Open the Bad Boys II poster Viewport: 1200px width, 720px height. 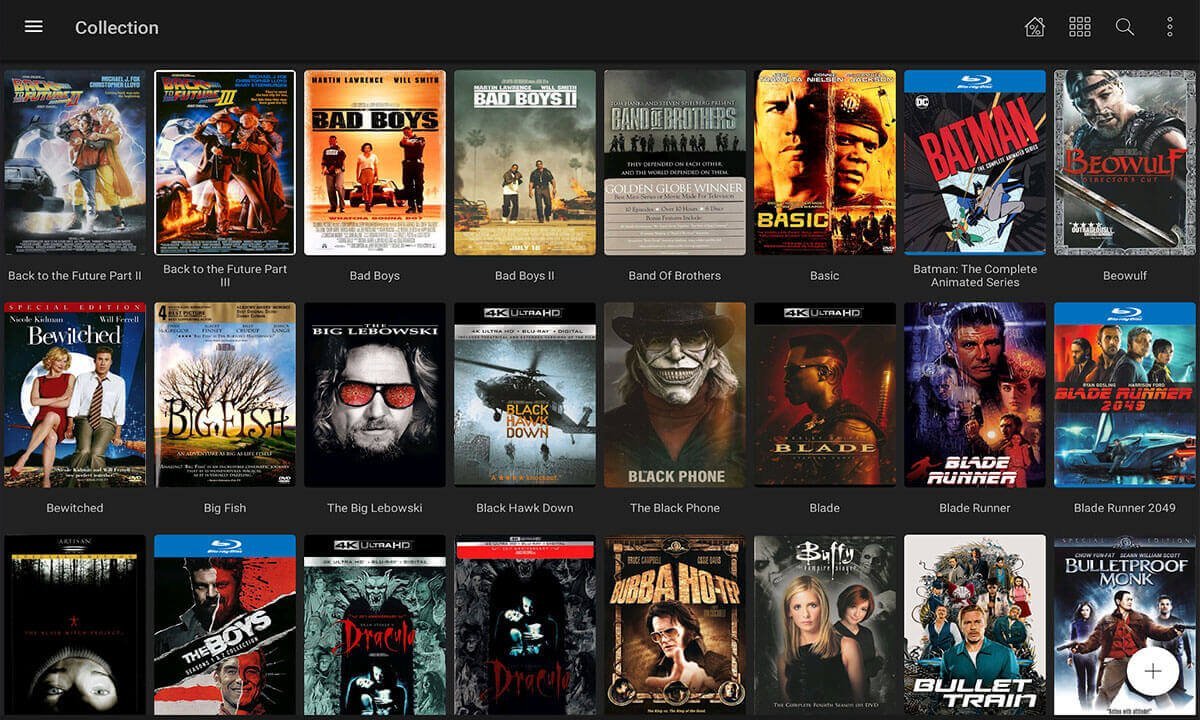tap(525, 162)
